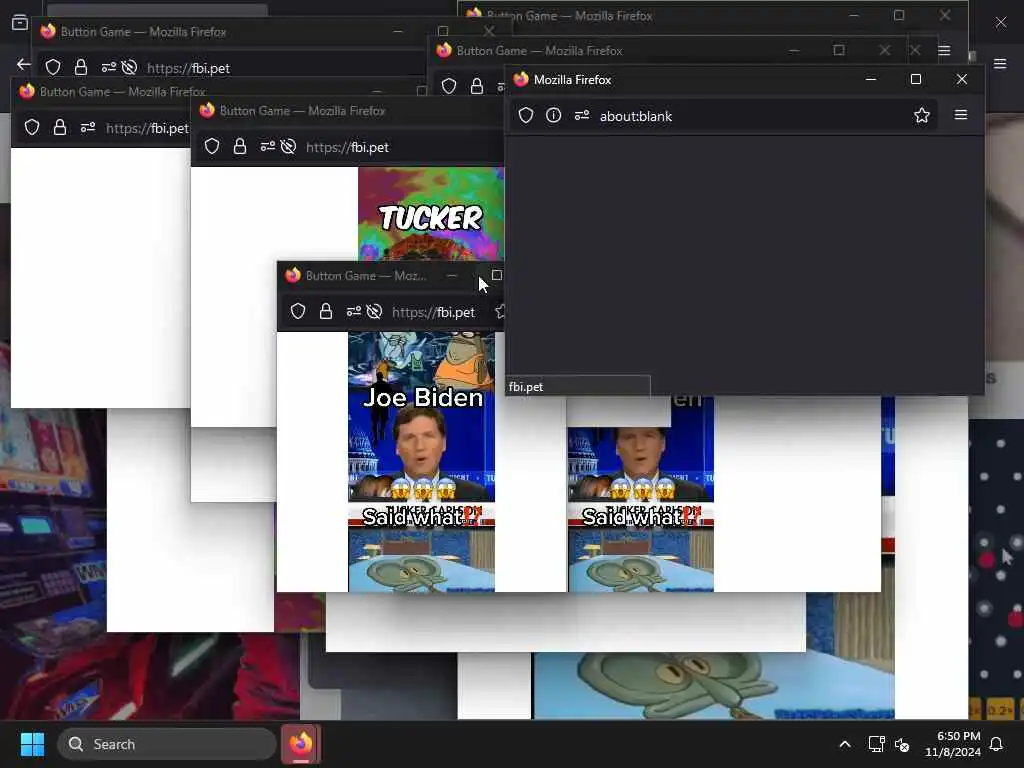Go back using the left arrow button
This screenshot has height=768, width=1024.
tap(24, 64)
